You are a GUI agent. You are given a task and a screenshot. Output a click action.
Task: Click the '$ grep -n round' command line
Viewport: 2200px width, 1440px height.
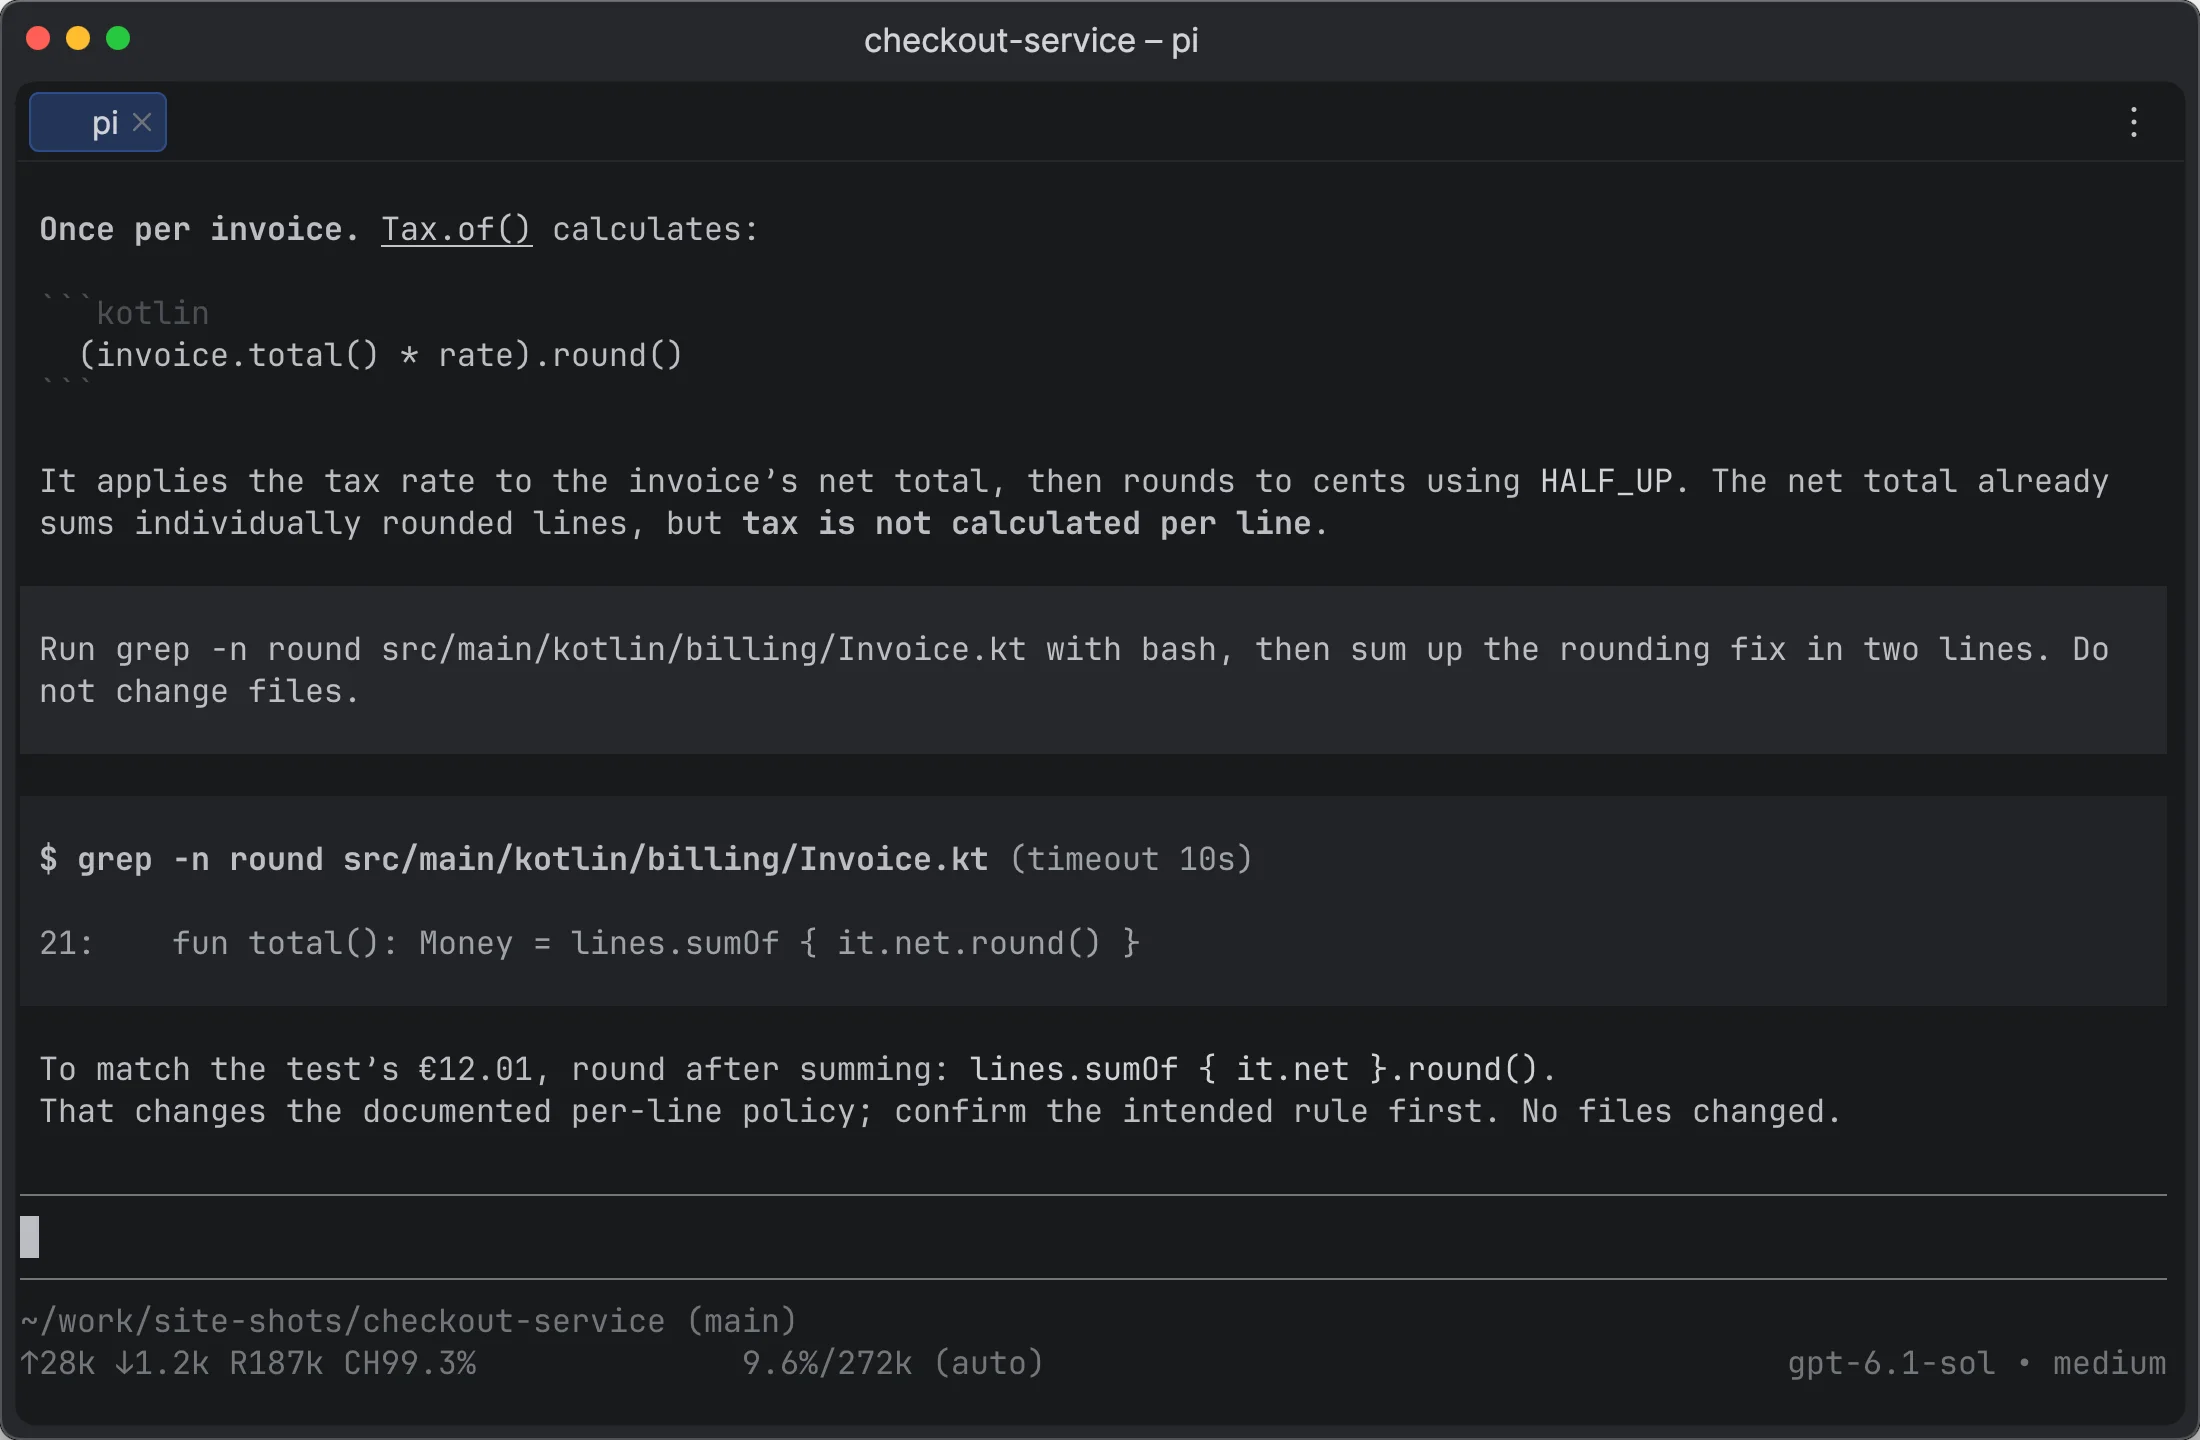(x=514, y=859)
